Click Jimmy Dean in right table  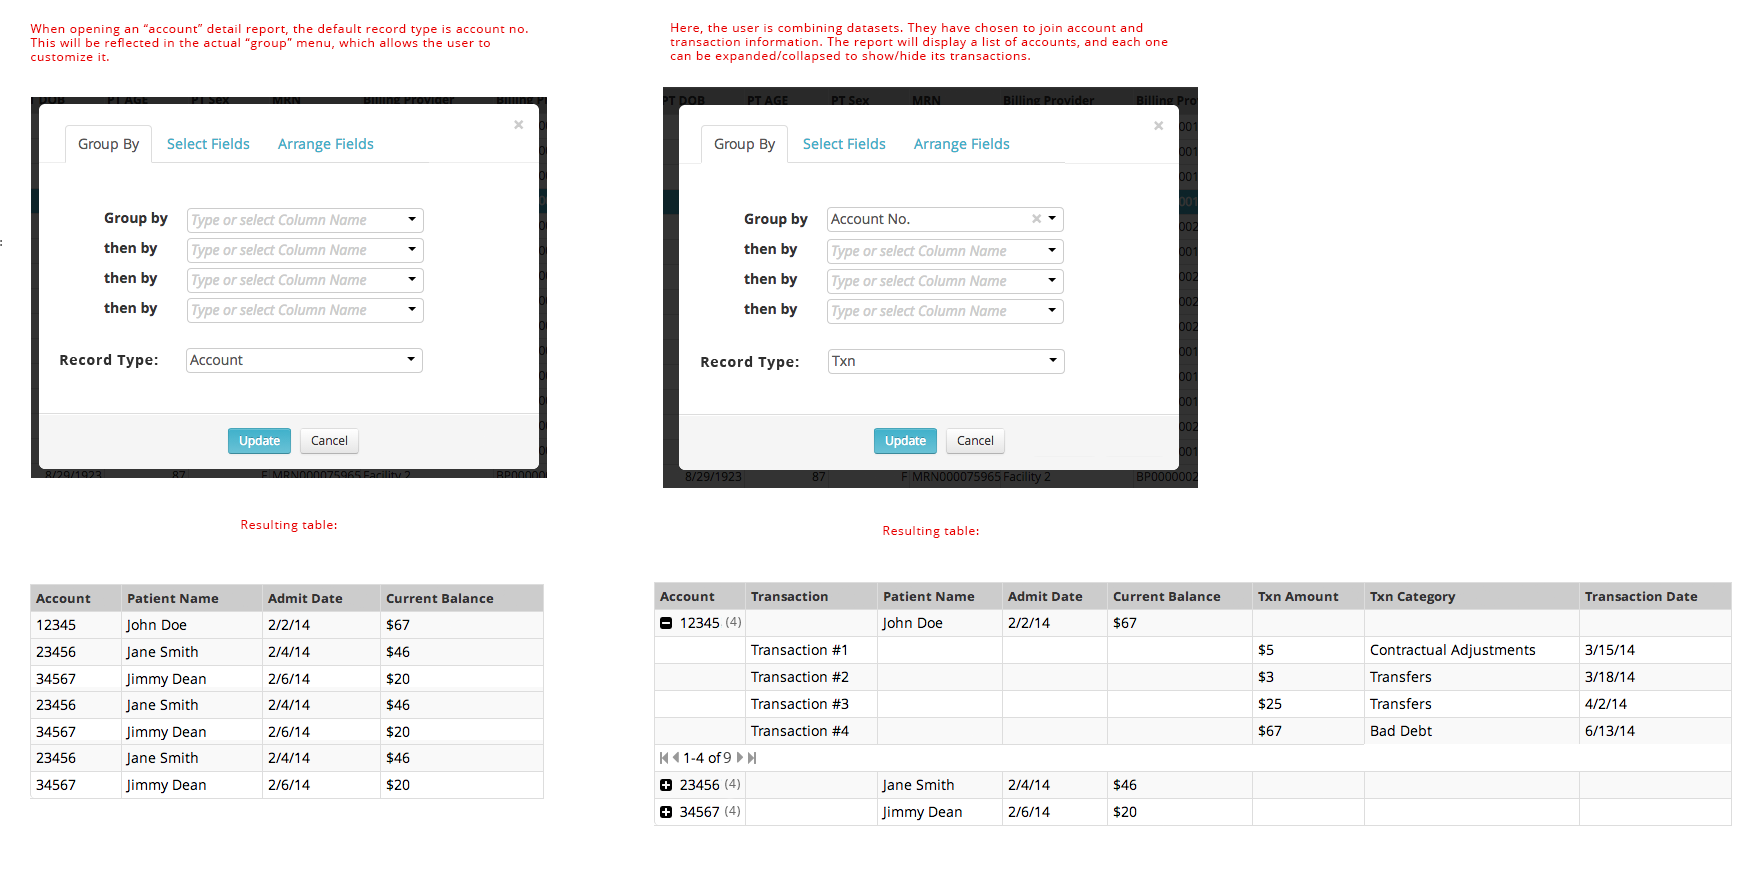922,812
